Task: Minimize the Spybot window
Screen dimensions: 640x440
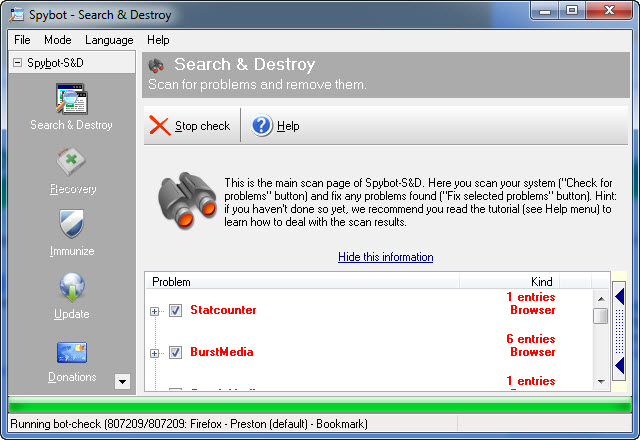Action: click(x=545, y=11)
